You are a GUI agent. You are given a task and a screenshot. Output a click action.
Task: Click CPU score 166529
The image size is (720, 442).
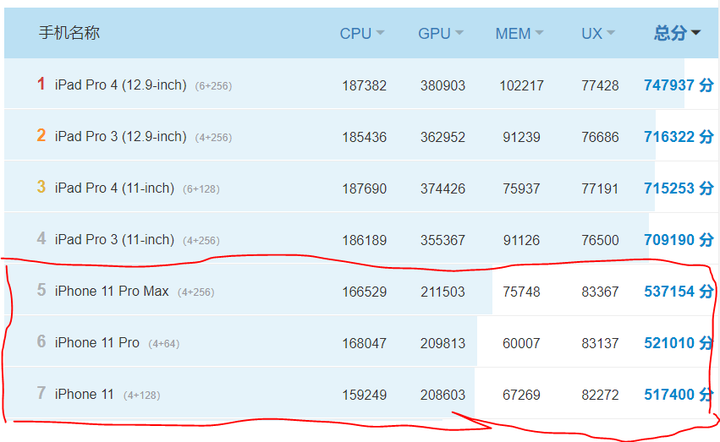[x=364, y=291]
